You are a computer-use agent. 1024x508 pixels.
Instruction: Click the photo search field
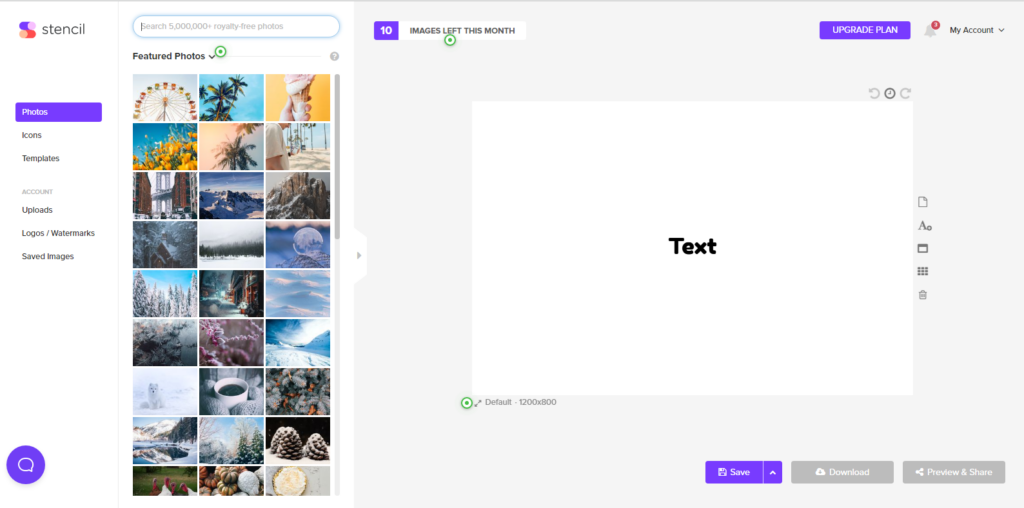[236, 26]
